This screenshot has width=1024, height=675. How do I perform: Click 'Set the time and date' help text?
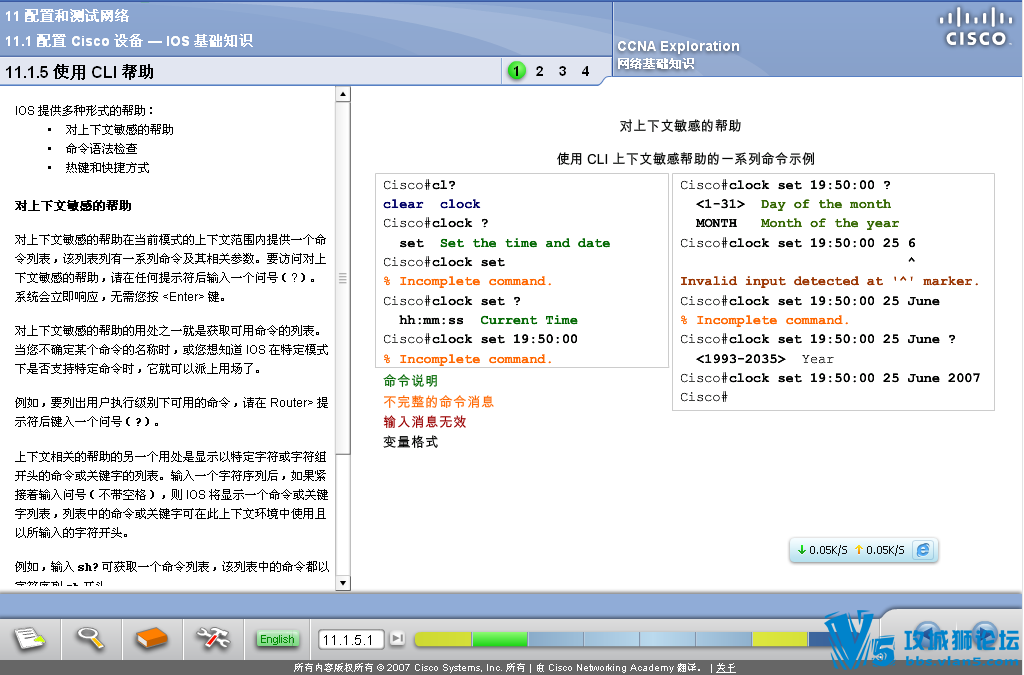[524, 243]
